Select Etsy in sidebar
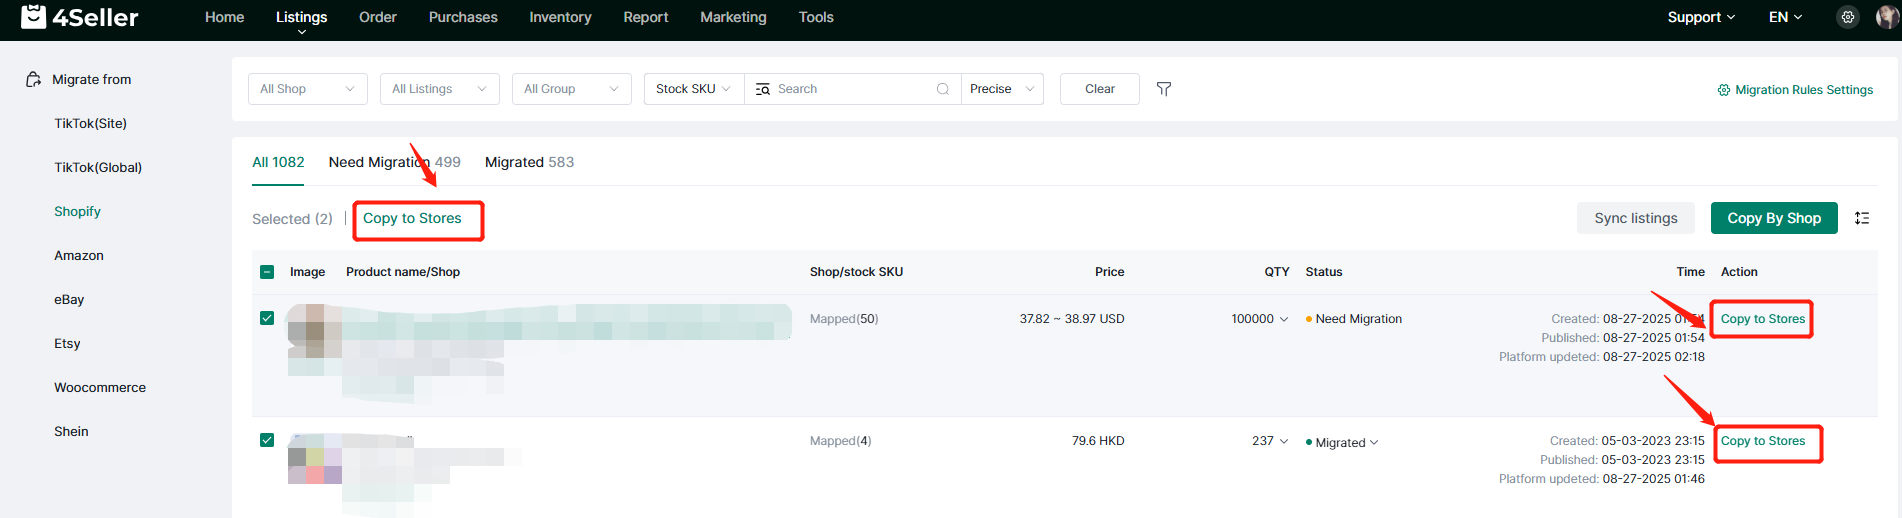 [67, 343]
